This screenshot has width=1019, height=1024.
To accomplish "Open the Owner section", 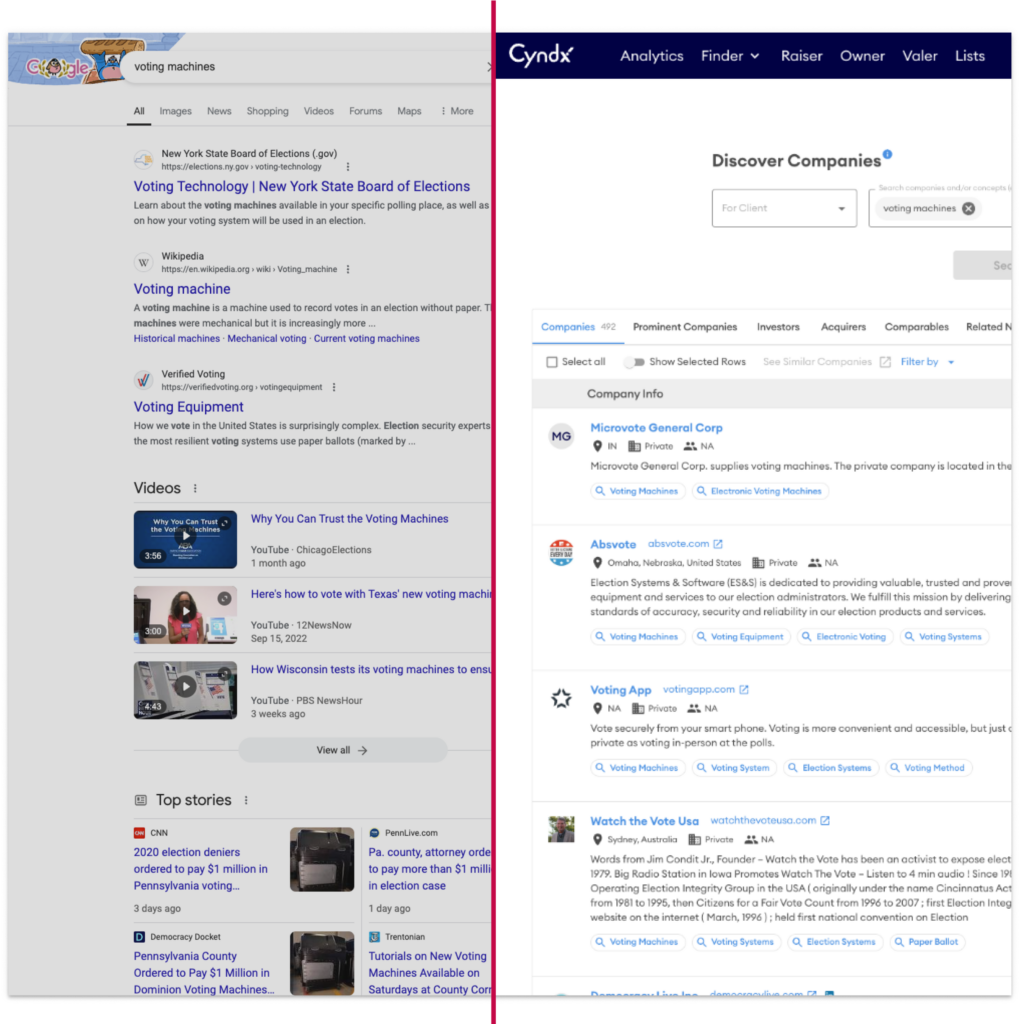I will (x=862, y=56).
